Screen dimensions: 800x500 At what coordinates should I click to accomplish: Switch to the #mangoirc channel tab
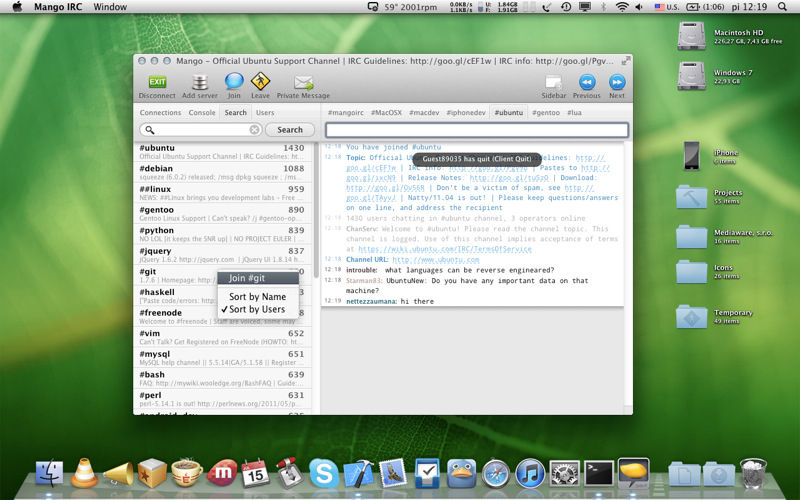pos(346,113)
